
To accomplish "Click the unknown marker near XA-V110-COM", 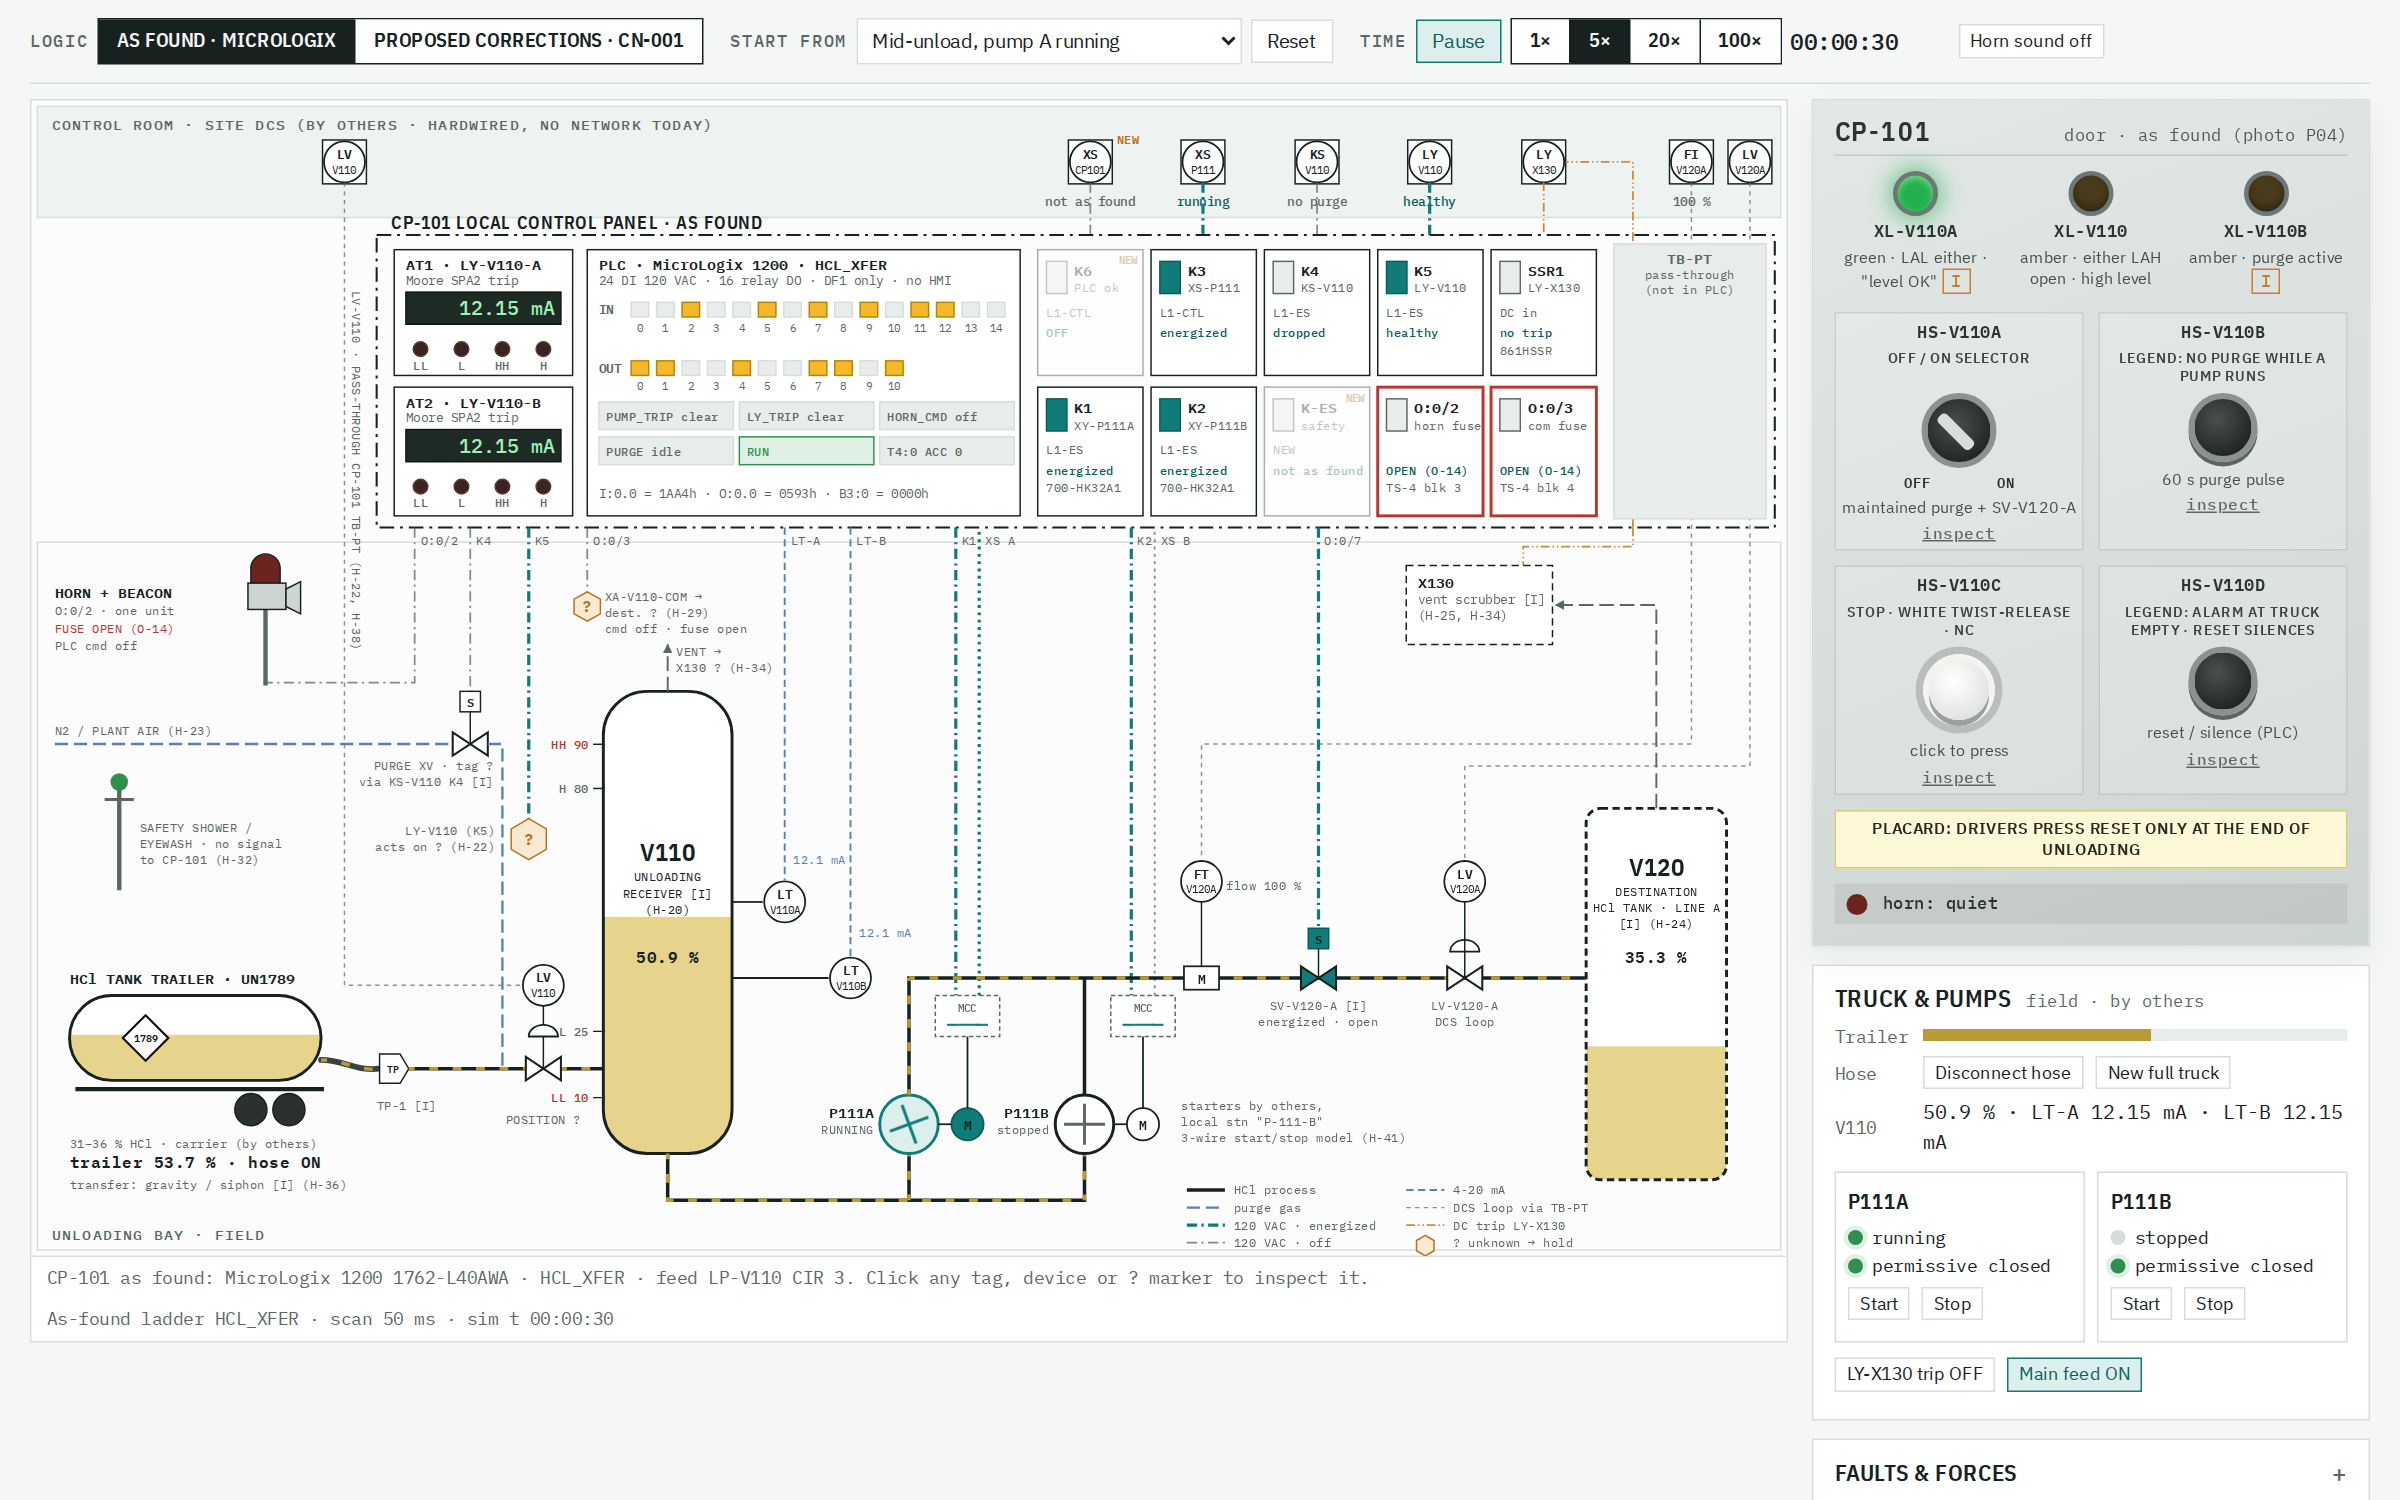I will (586, 606).
